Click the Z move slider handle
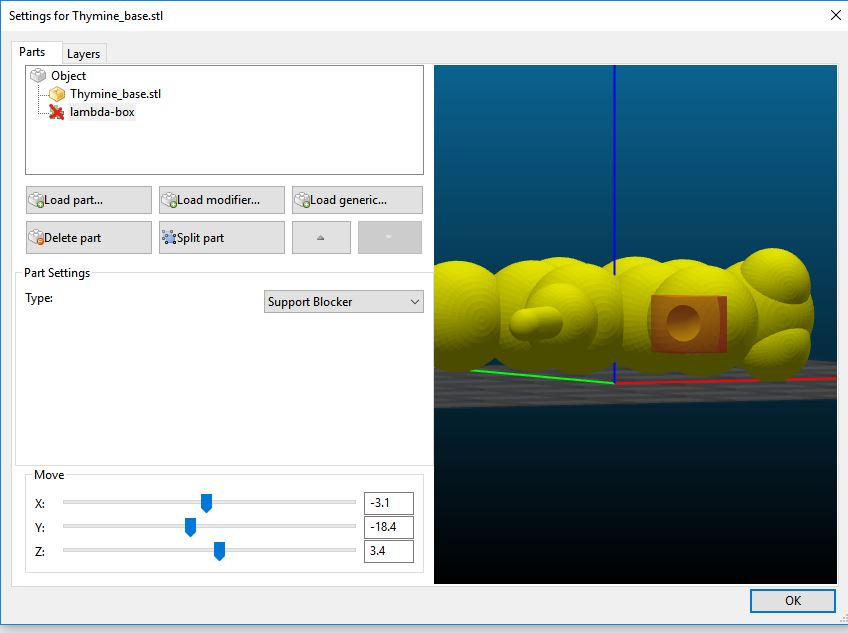848x633 pixels. pos(219,551)
